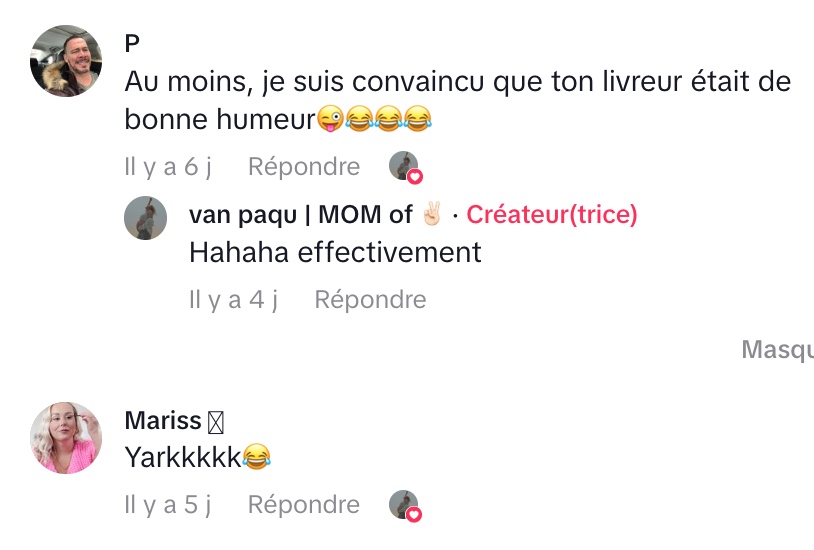Viewport: 814px width, 550px height.
Task: Open van paqu's small profile avatar
Action: (145, 217)
